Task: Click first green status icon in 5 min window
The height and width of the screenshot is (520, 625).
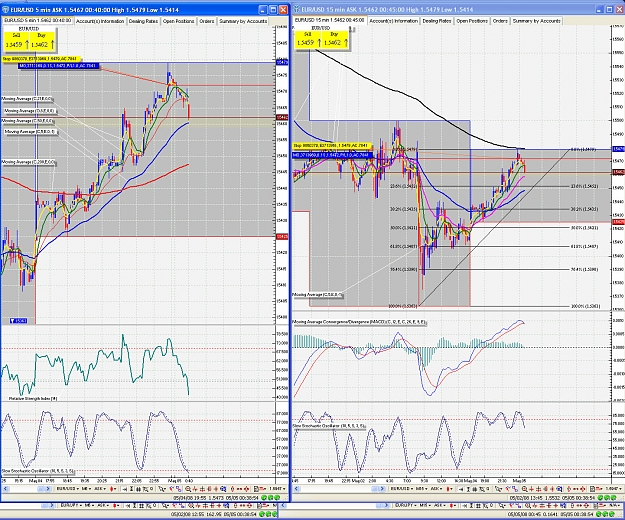Action: tap(263, 498)
